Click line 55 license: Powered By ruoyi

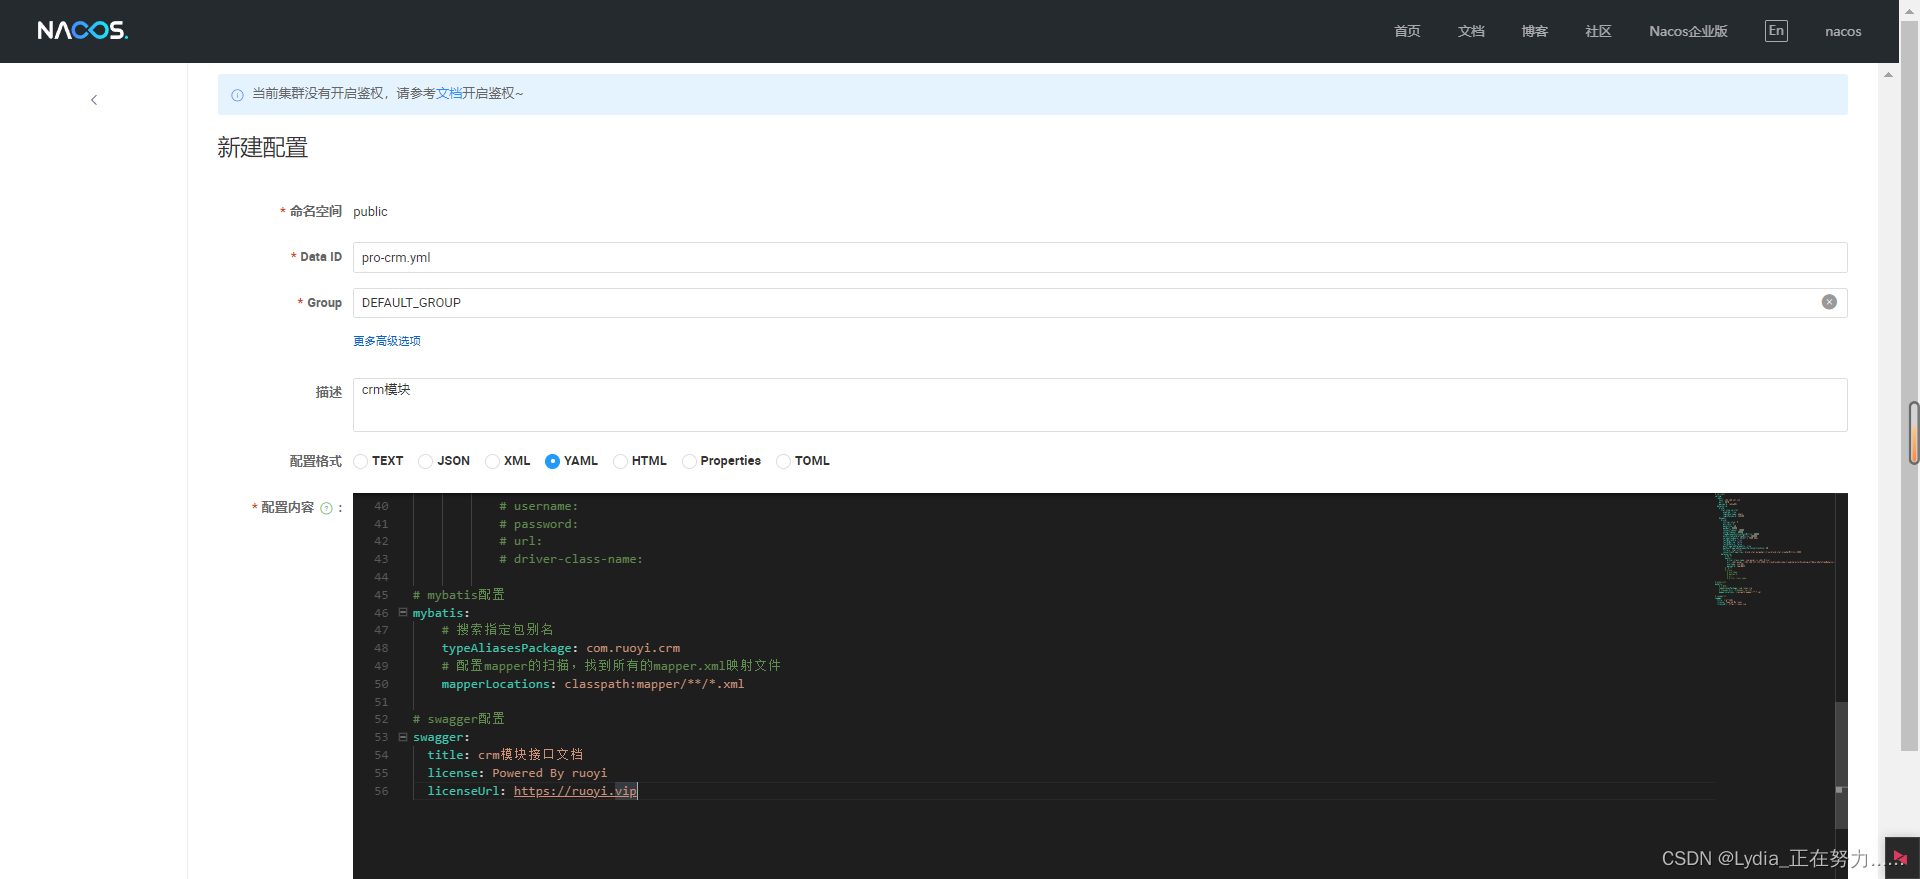[517, 773]
